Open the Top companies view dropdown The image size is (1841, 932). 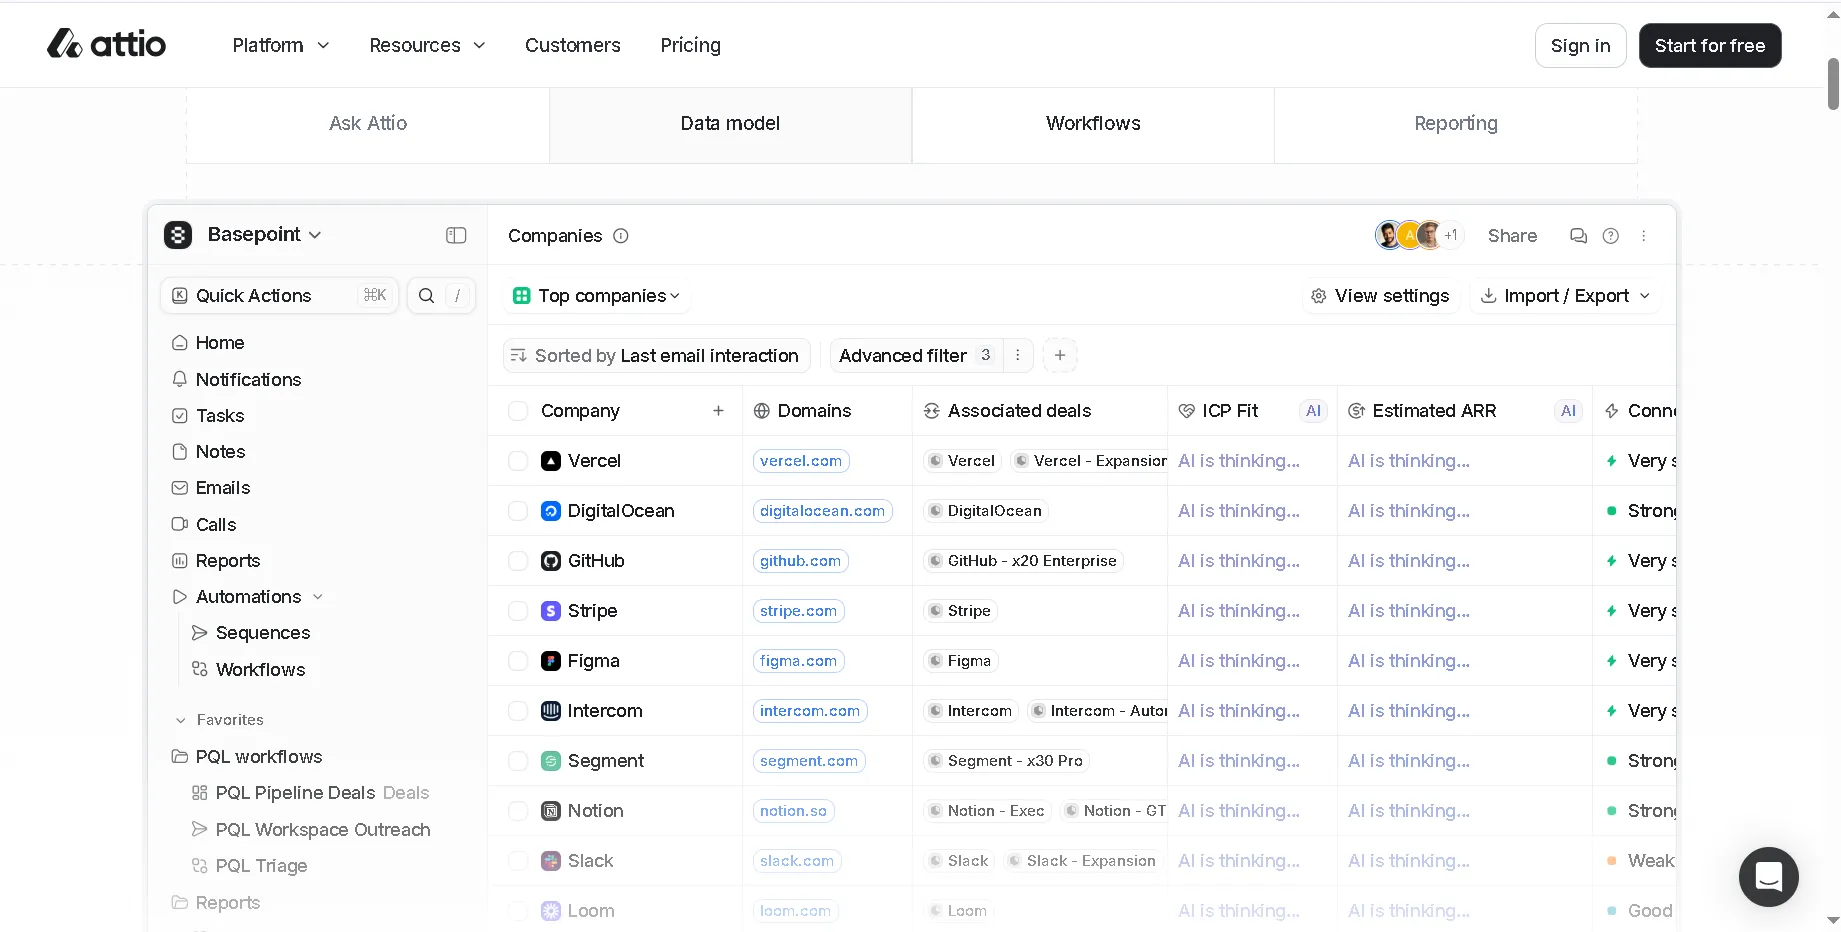[596, 295]
